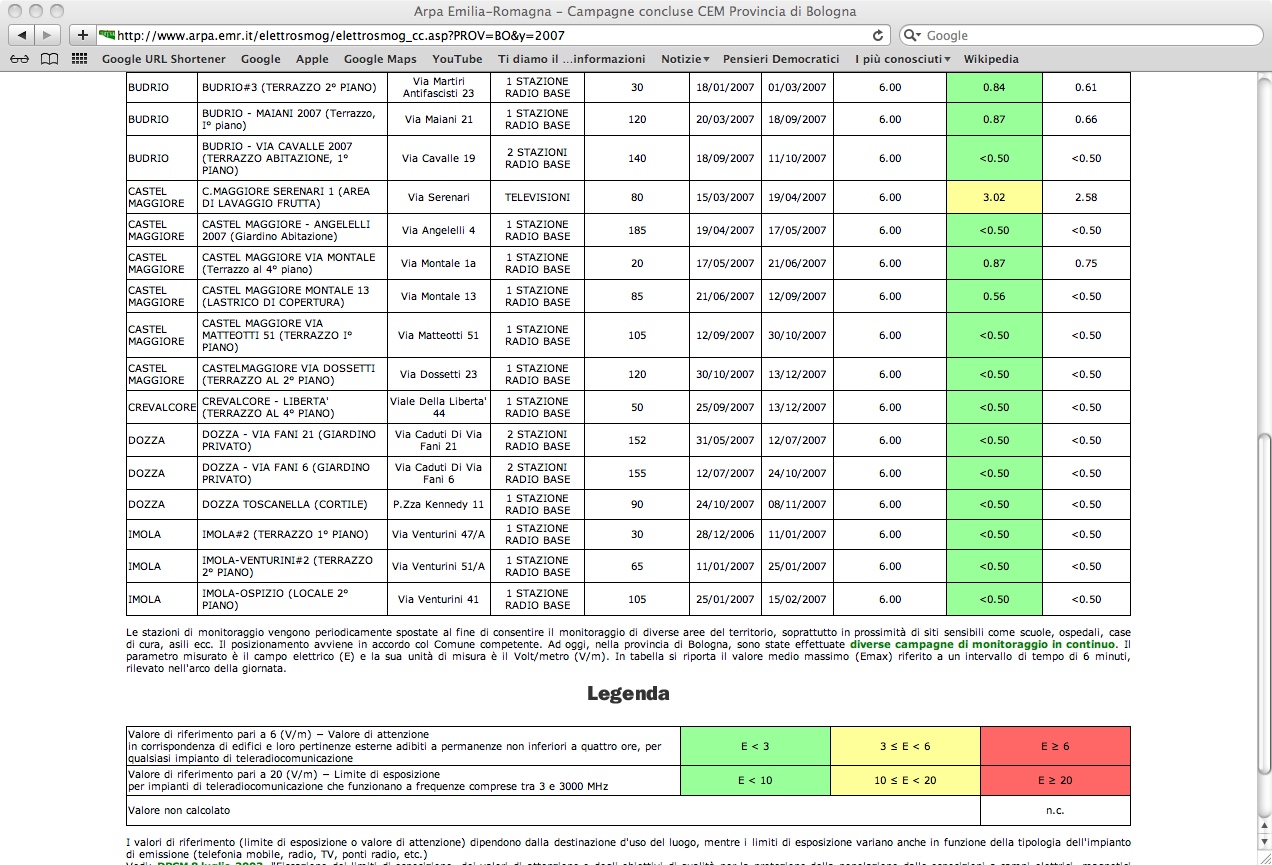Image resolution: width=1272 pixels, height=865 pixels.
Task: Open the Wikipedia bookmark
Action: (x=991, y=59)
